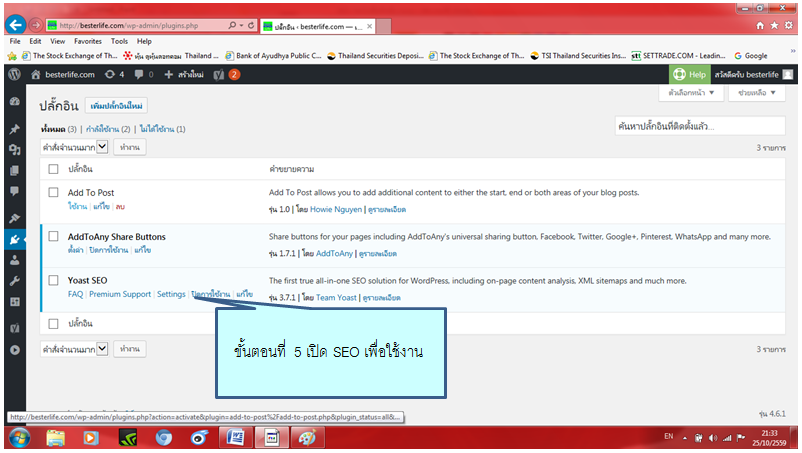The image size is (802, 453).
Task: Open Tools wrench icon in sidebar
Action: [x=15, y=281]
